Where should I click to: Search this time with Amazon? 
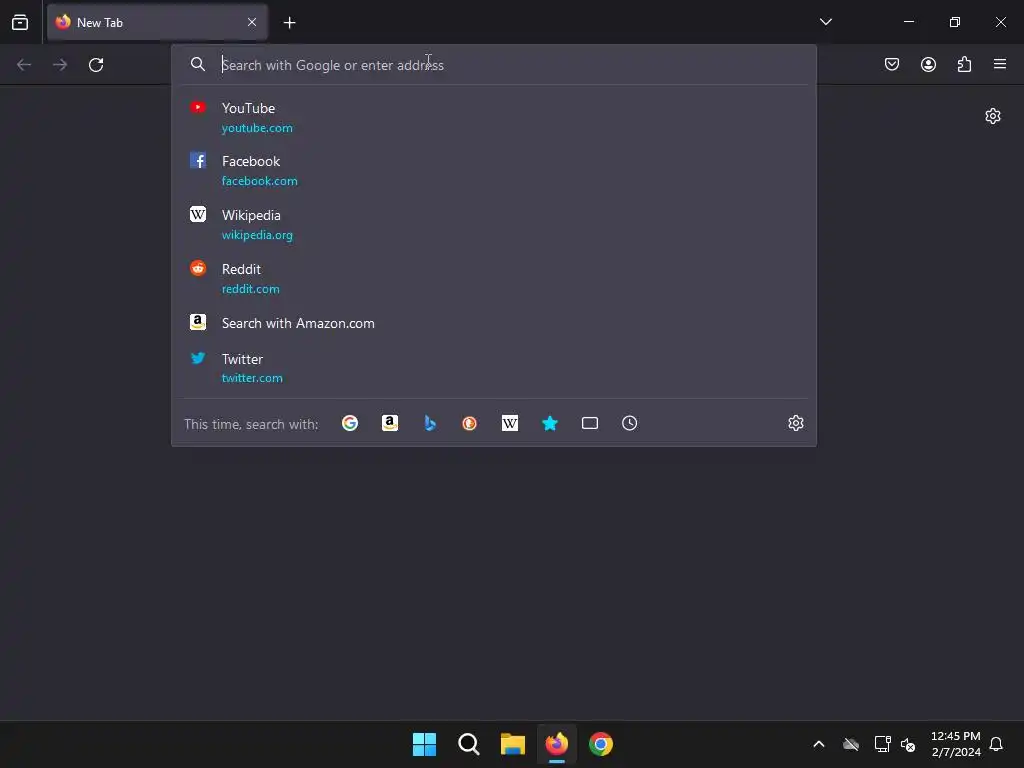point(390,423)
